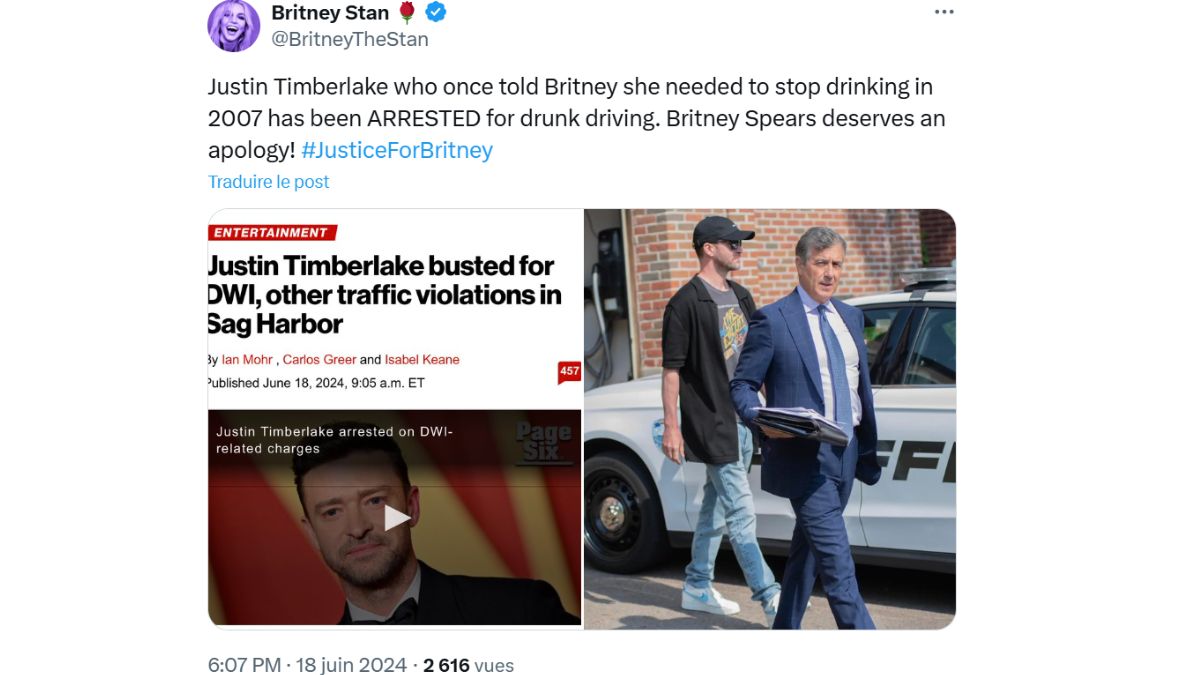Open the tweet's more options menu
1200x675 pixels.
(944, 12)
